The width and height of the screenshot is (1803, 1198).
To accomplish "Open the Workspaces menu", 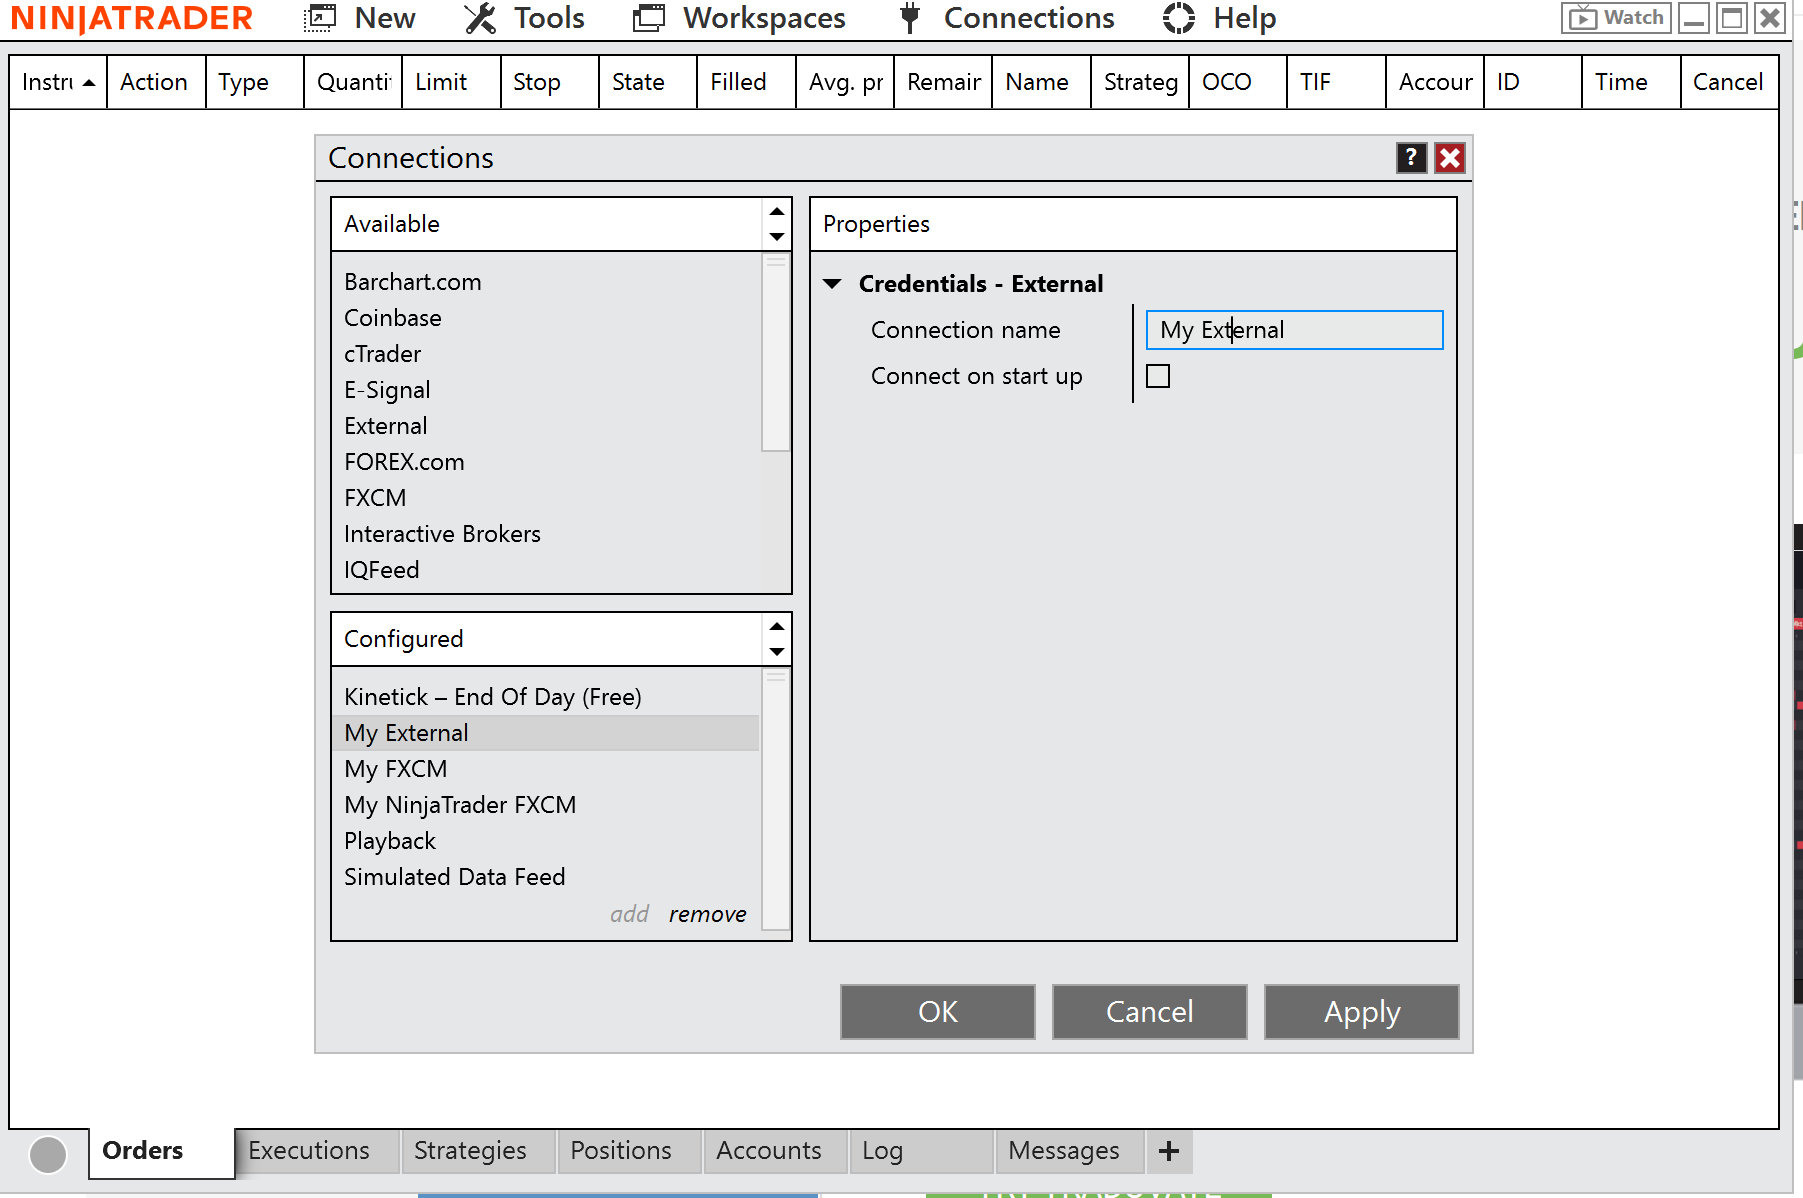I will (x=740, y=18).
